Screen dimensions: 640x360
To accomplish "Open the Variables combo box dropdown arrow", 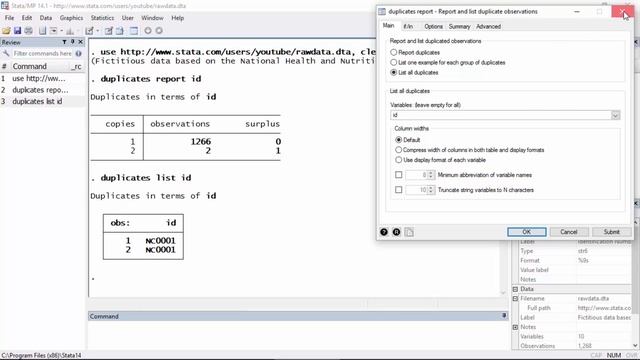I will click(x=616, y=115).
